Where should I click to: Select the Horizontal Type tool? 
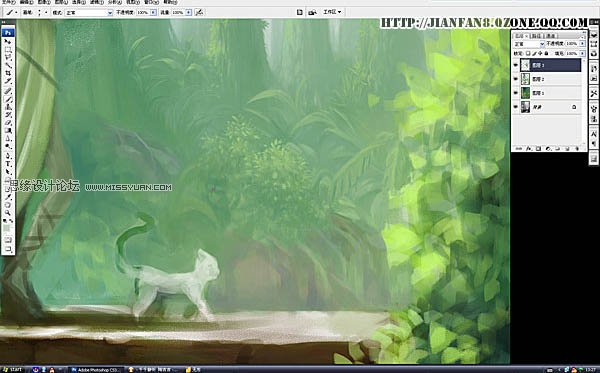(x=8, y=163)
